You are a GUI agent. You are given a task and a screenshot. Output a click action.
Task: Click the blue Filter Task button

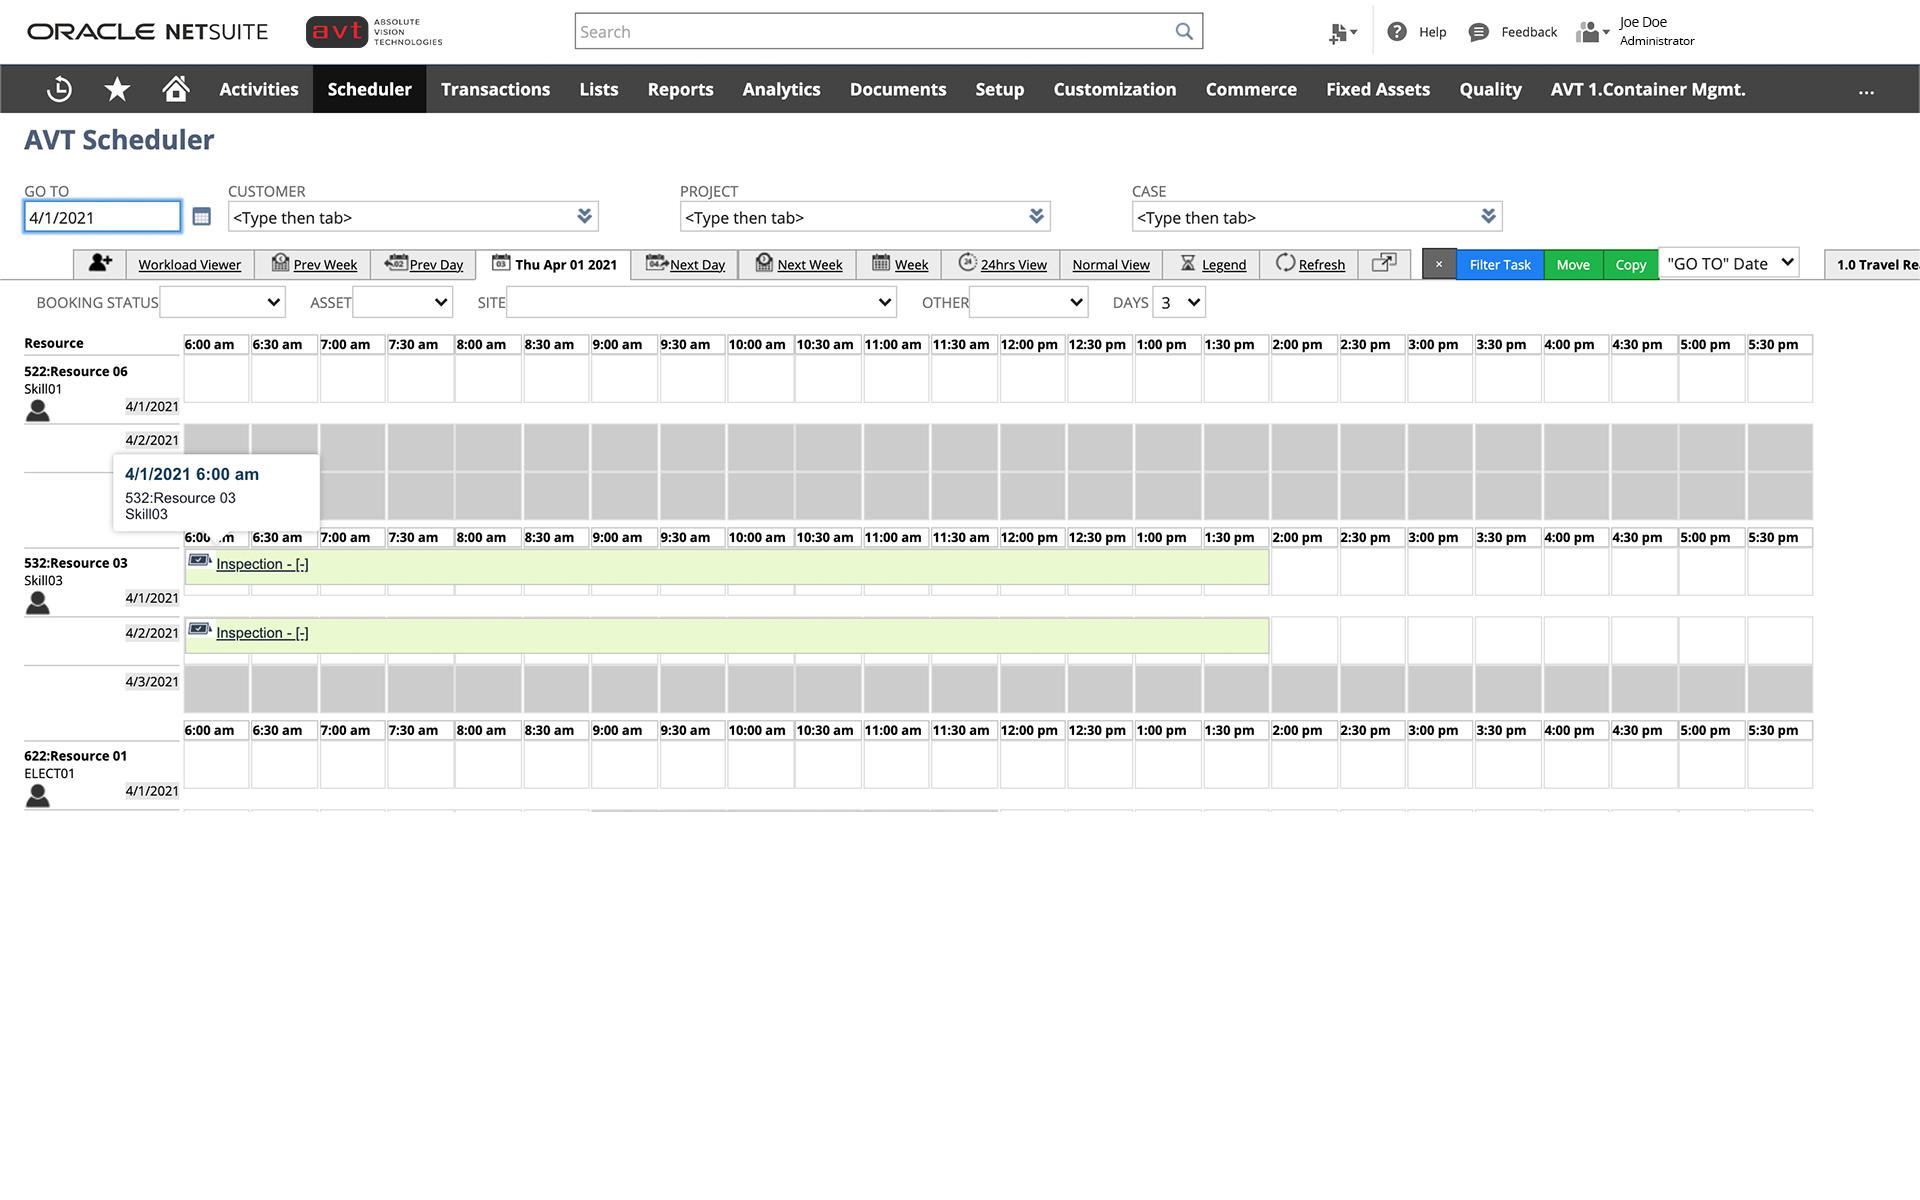point(1499,264)
